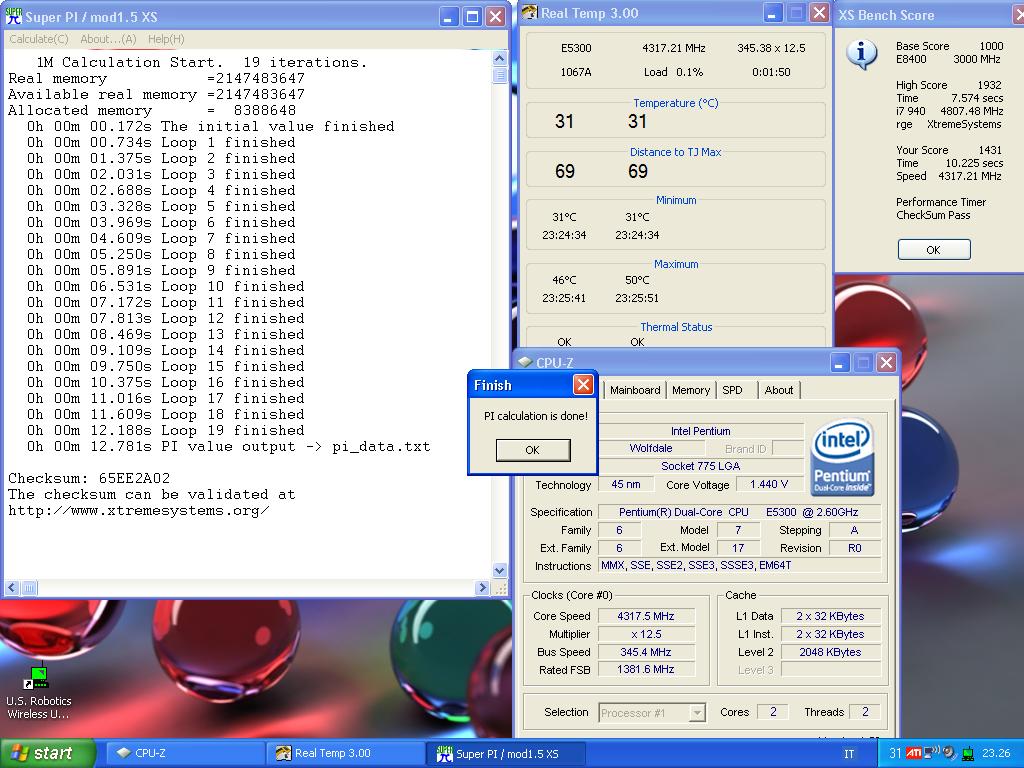Click the Super PI title bar icon
Viewport: 1024px width, 768px height.
14,16
